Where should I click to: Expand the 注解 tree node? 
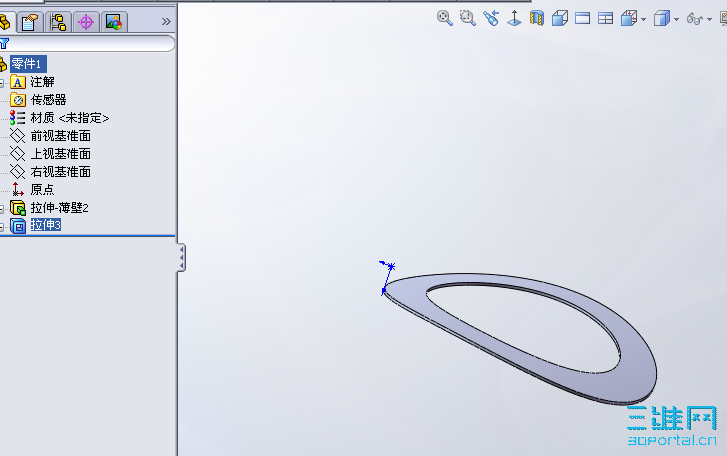pos(2,83)
